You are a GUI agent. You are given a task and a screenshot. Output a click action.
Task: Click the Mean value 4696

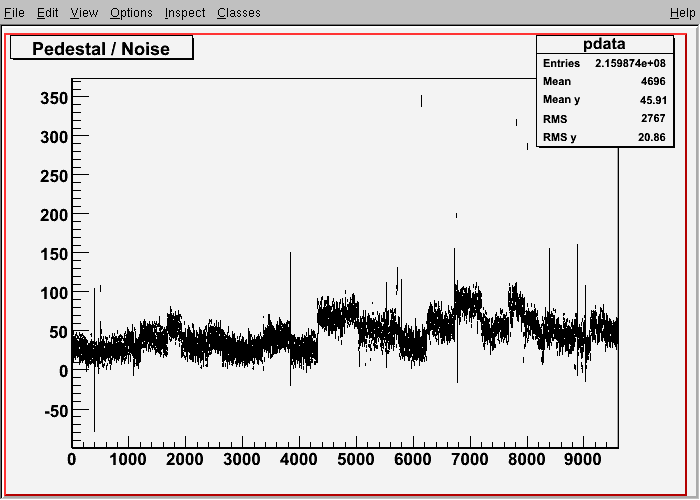coord(653,81)
